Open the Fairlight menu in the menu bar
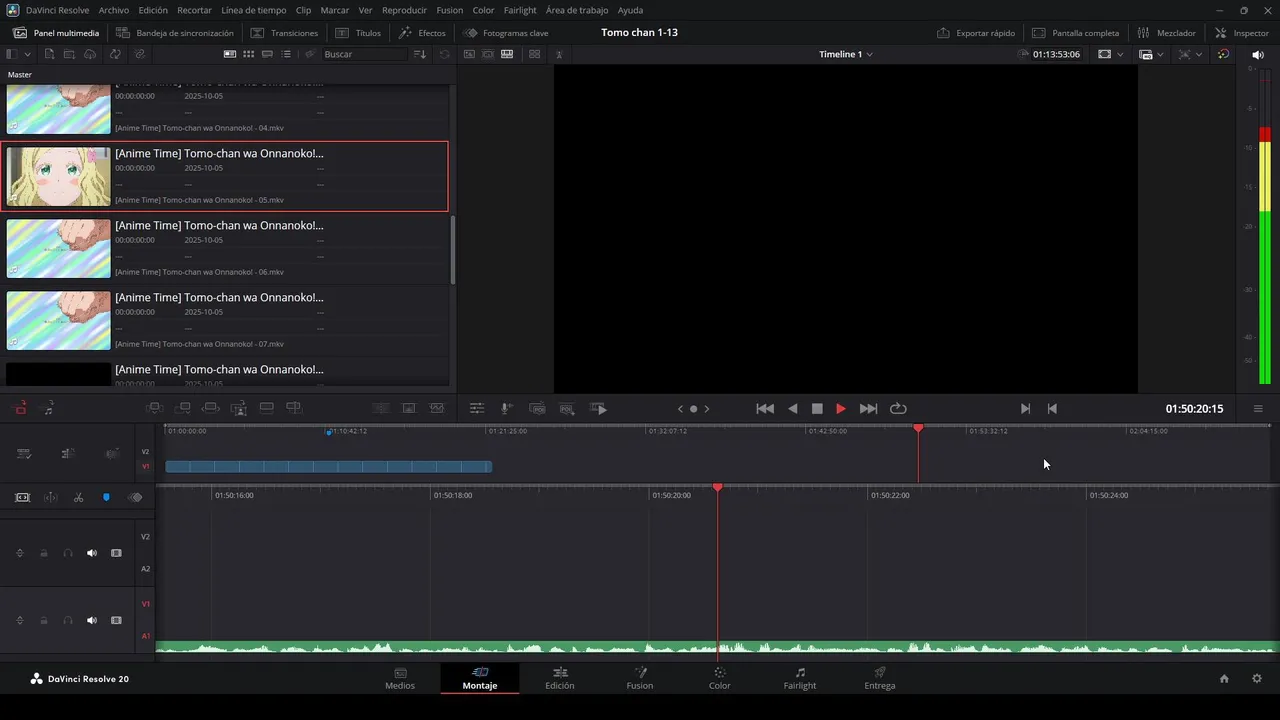 [x=520, y=10]
